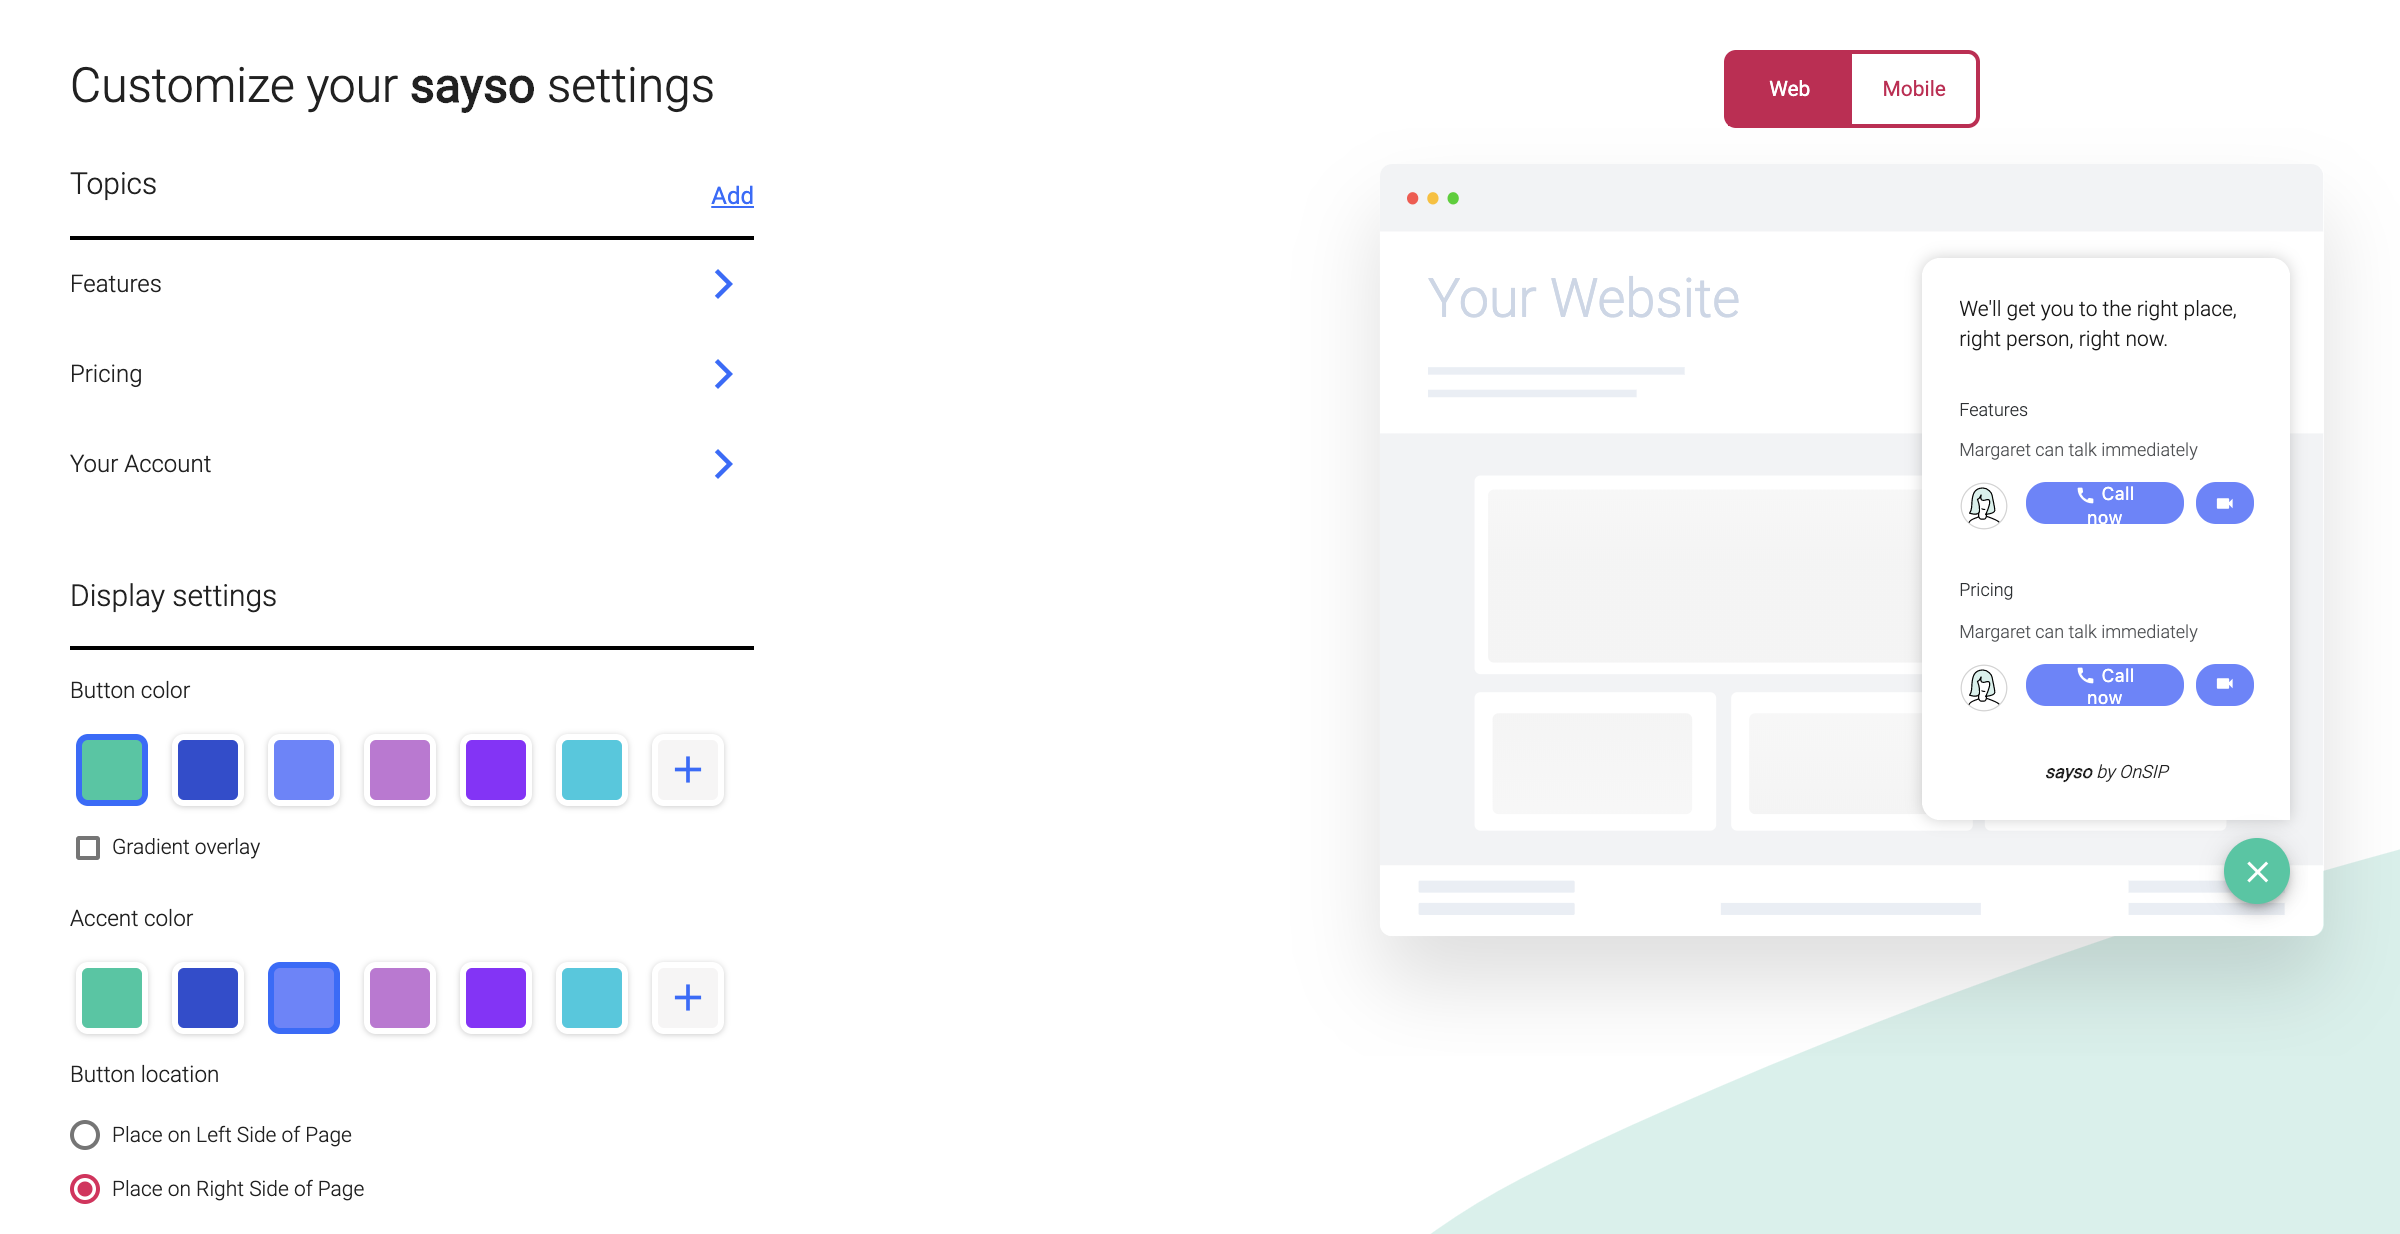Click the add custom color plus icon for Button color
Image resolution: width=2400 pixels, height=1234 pixels.
686,770
